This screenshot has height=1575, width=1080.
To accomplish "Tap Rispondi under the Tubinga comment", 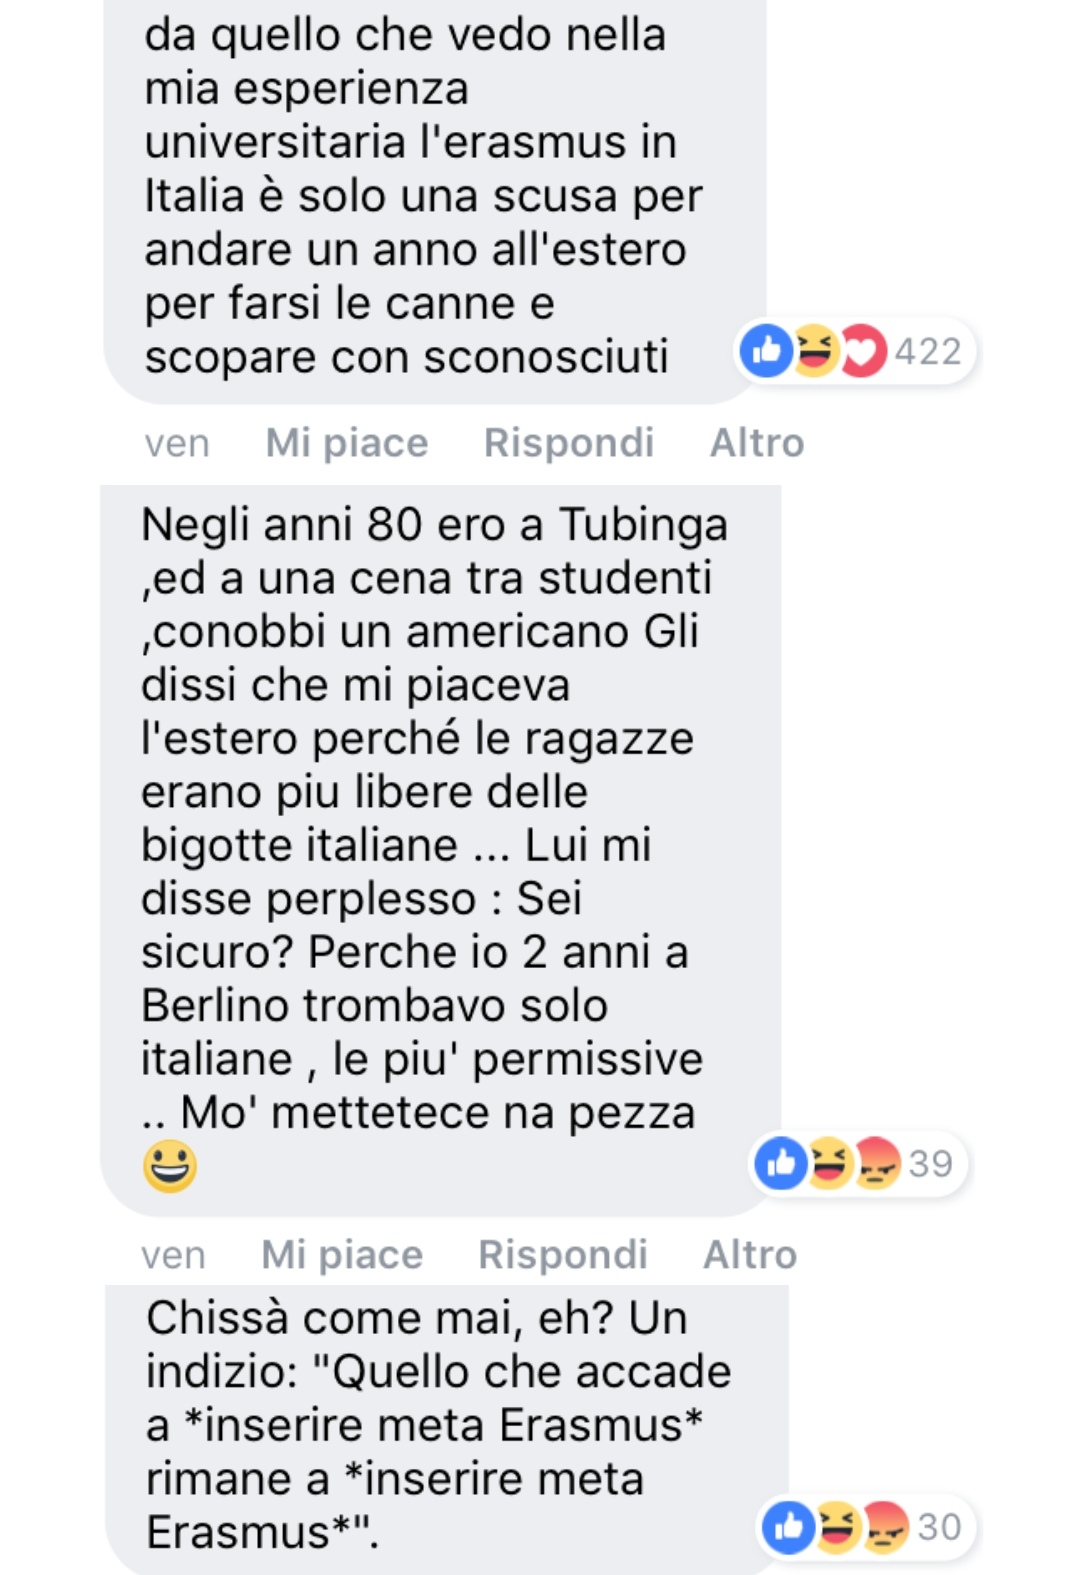I will [563, 1255].
